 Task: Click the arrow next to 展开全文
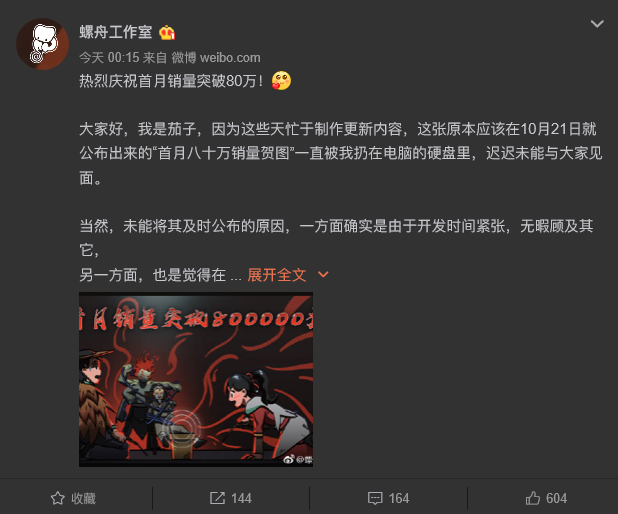pos(323,275)
